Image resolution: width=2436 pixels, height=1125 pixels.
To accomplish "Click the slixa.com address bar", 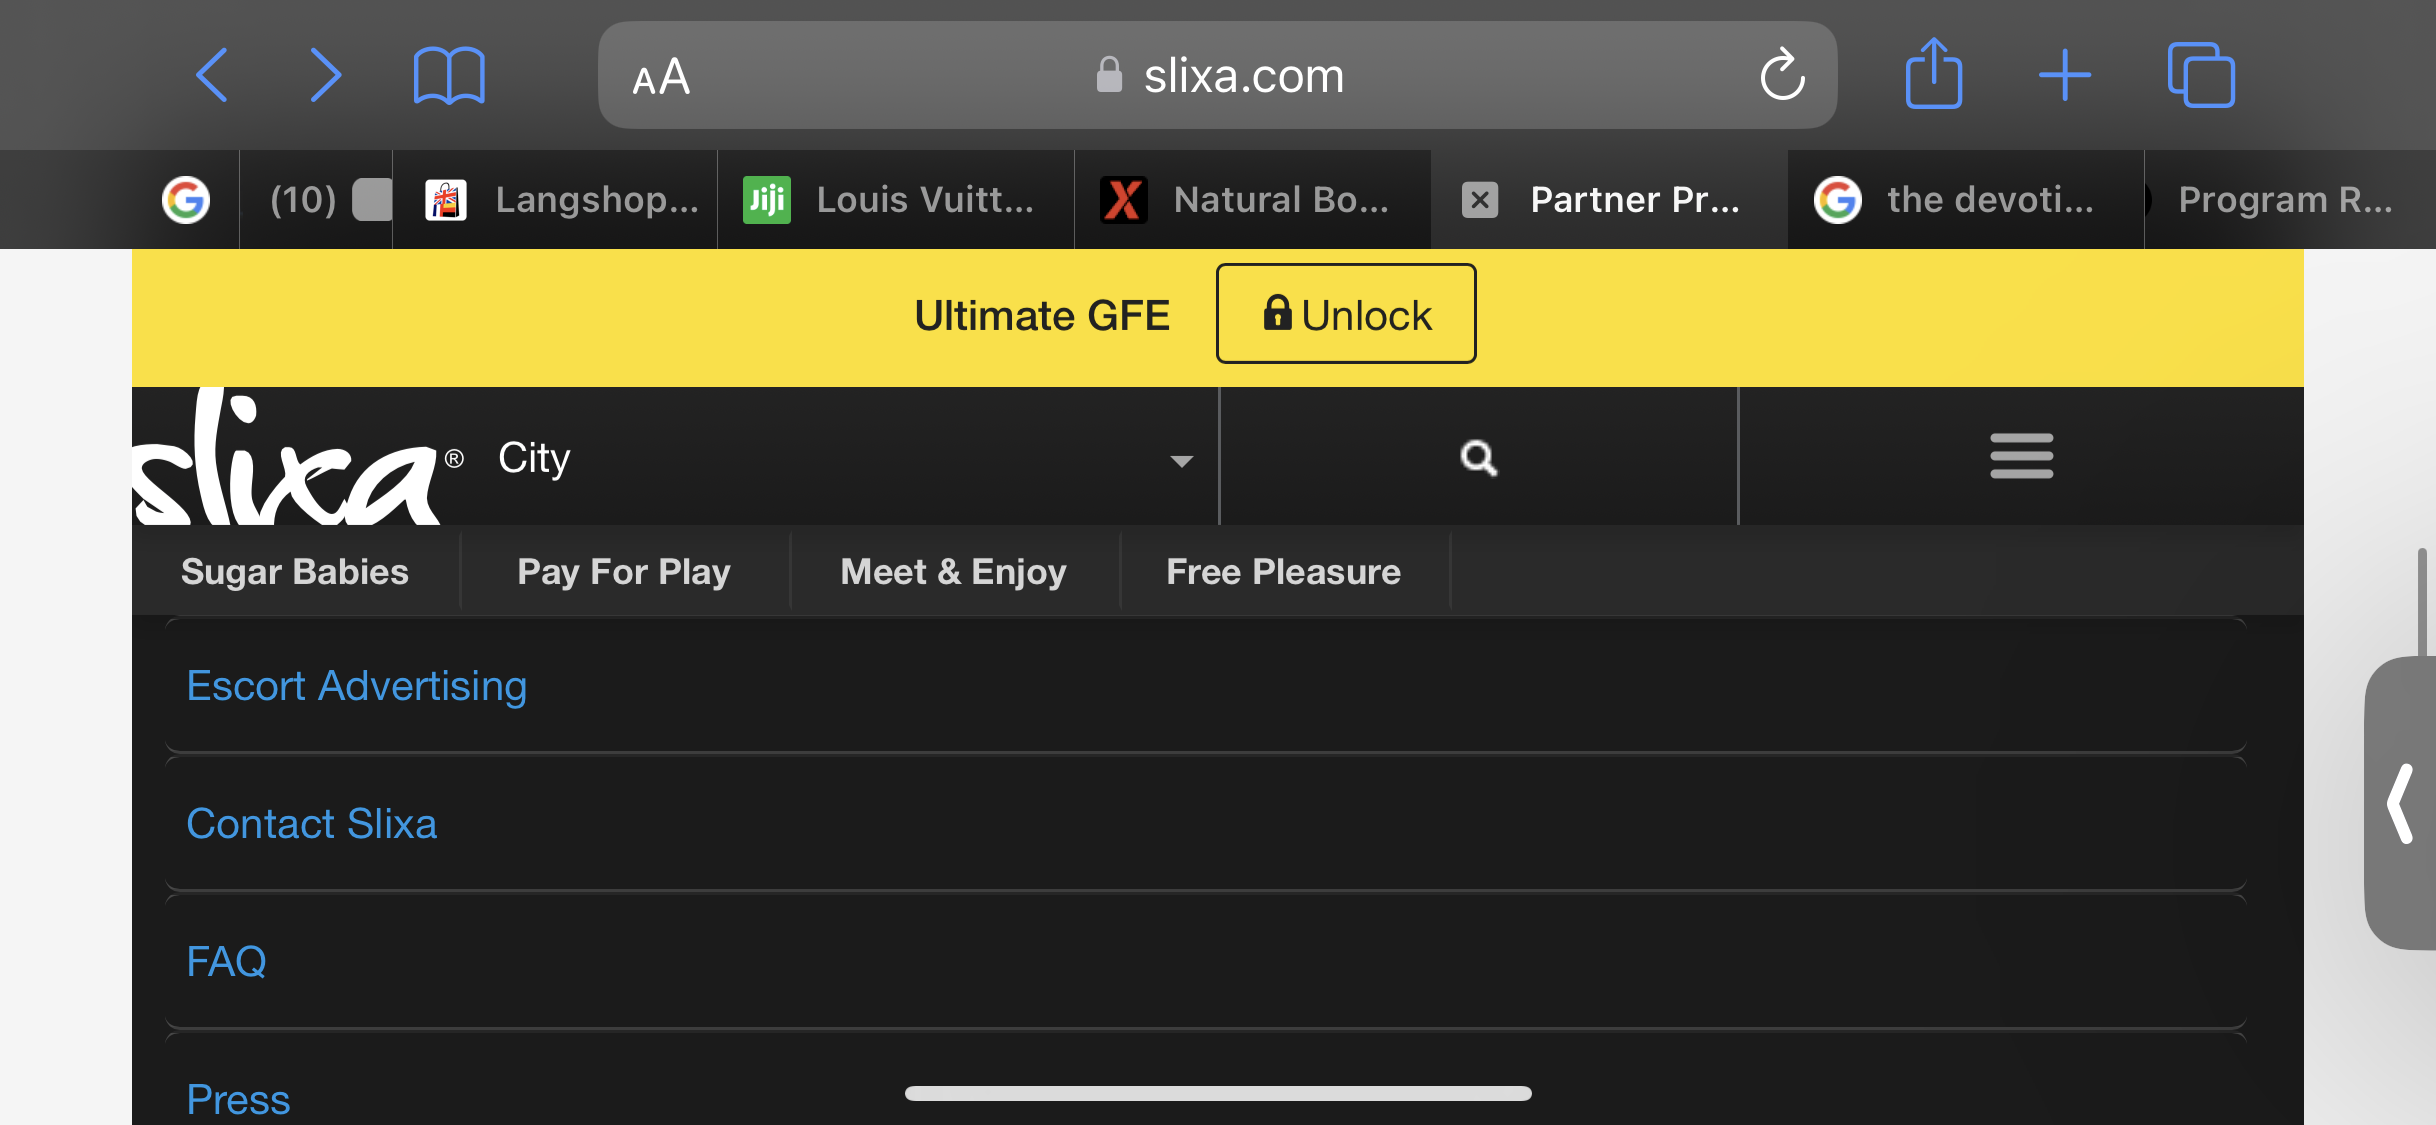I will tap(1217, 75).
